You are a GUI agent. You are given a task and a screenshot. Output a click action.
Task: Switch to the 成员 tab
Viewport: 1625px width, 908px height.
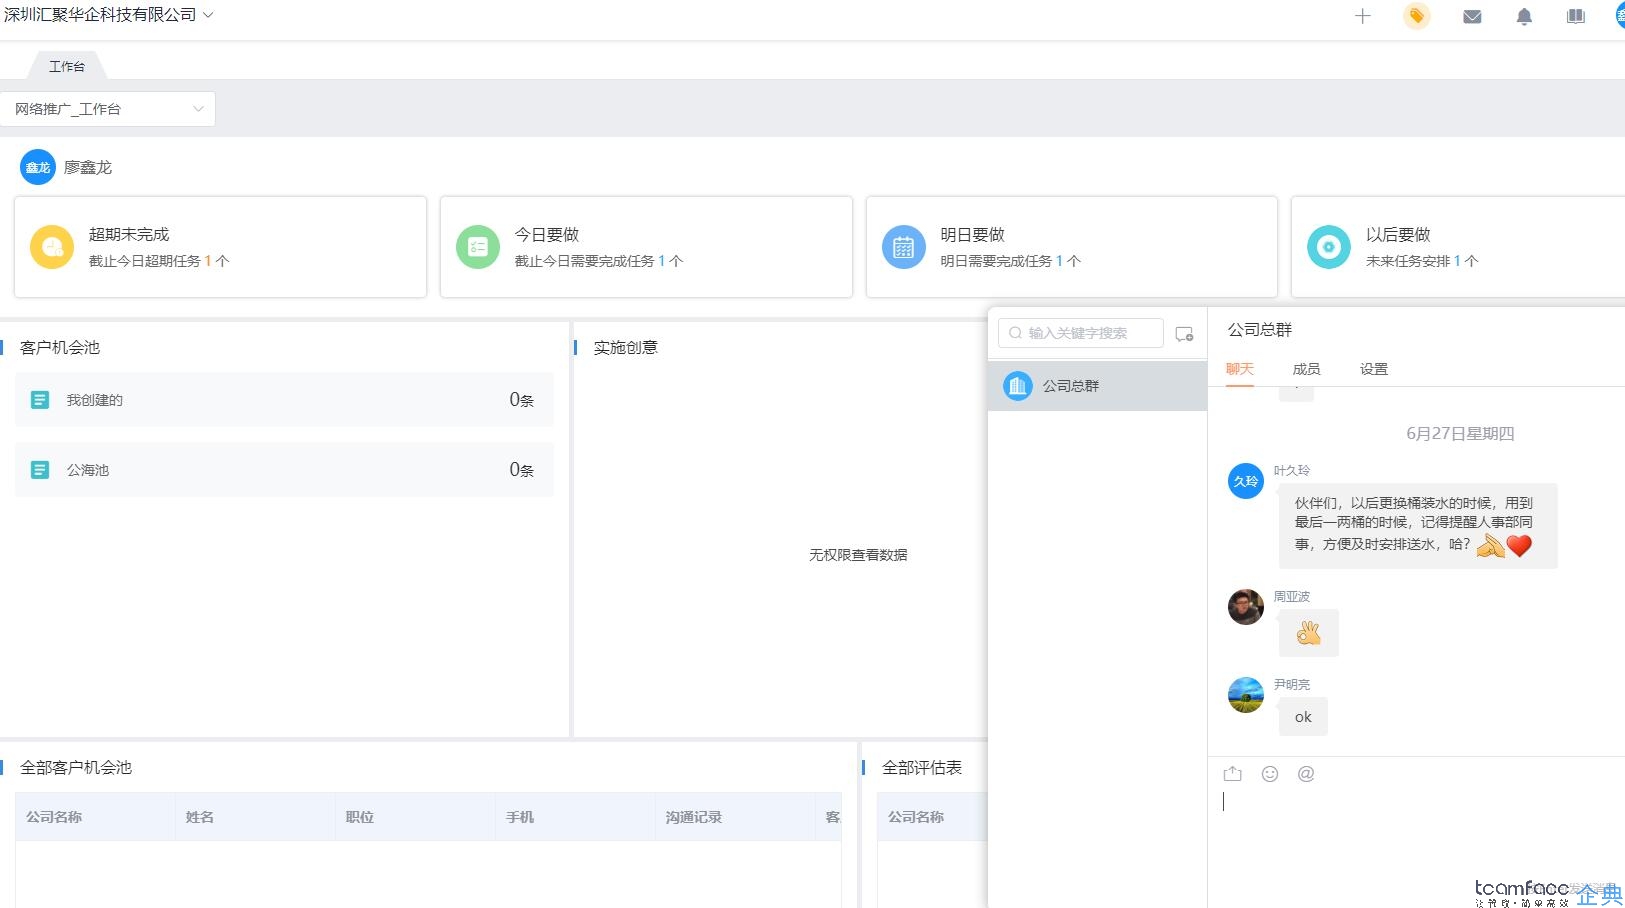click(1306, 369)
